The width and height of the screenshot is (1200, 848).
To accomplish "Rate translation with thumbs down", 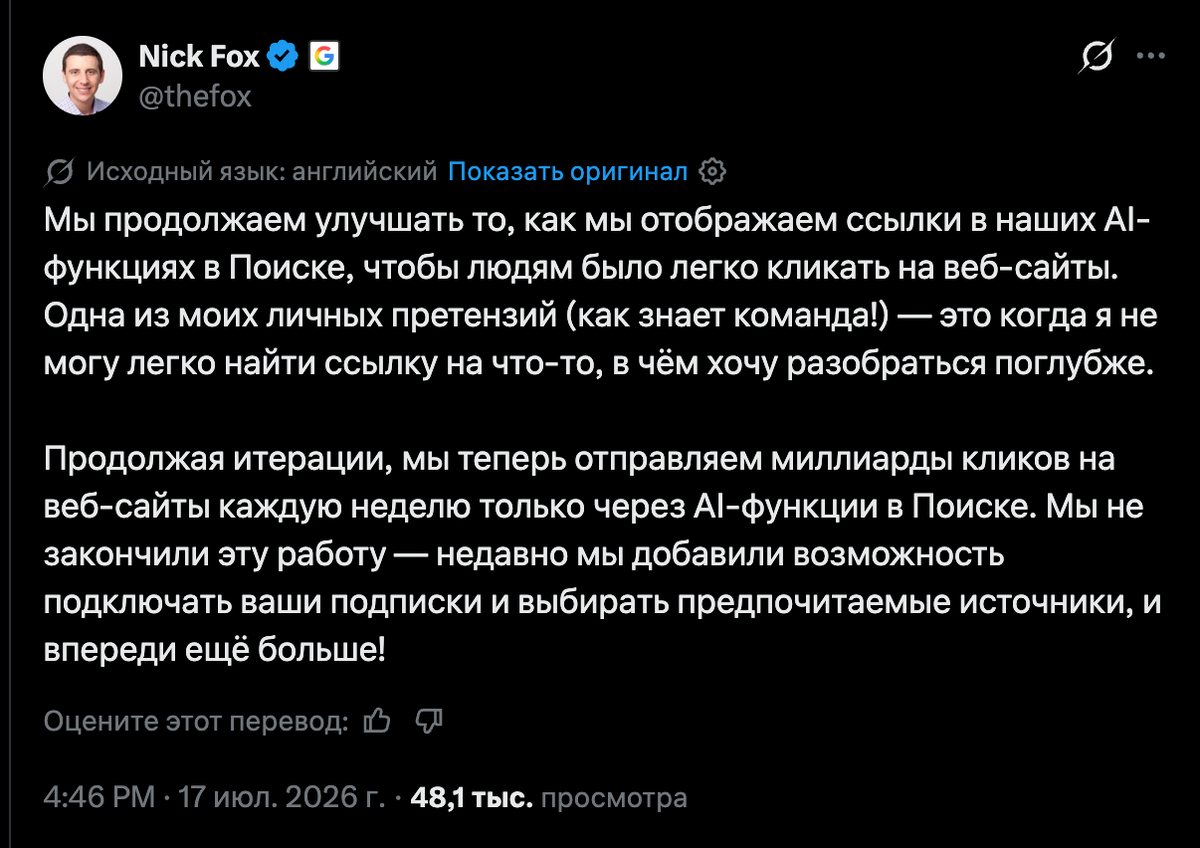I will tap(429, 720).
